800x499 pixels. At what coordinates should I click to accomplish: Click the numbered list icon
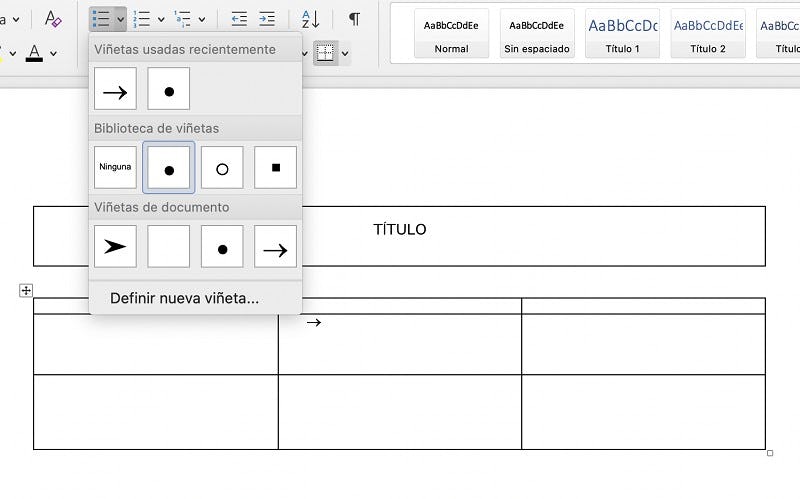click(142, 18)
